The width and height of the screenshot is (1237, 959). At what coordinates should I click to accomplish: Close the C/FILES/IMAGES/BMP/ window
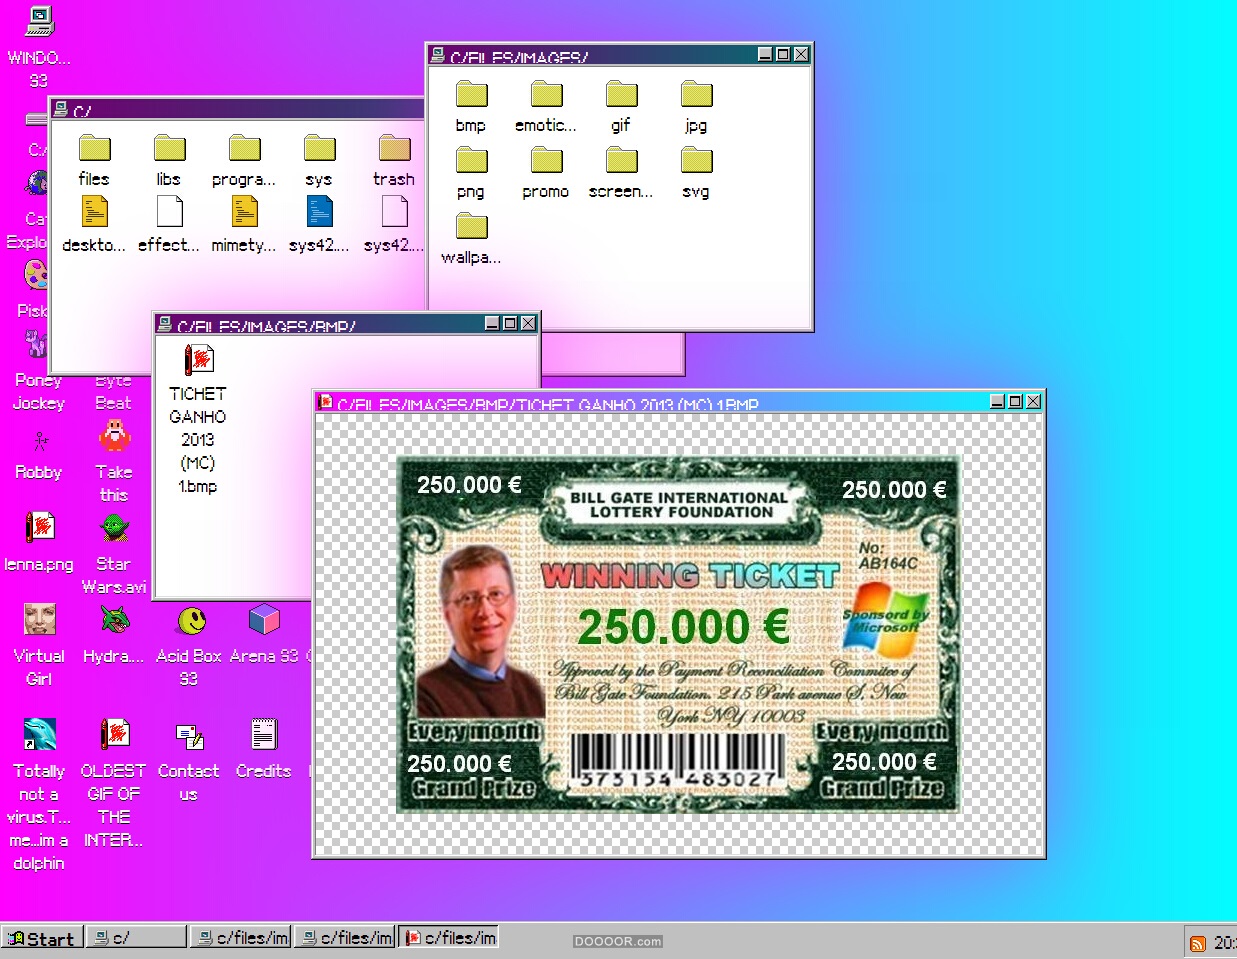pyautogui.click(x=528, y=323)
